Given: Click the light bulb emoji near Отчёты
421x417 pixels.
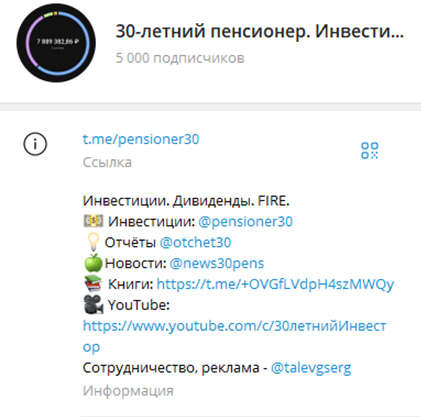Looking at the screenshot, I should tap(93, 242).
